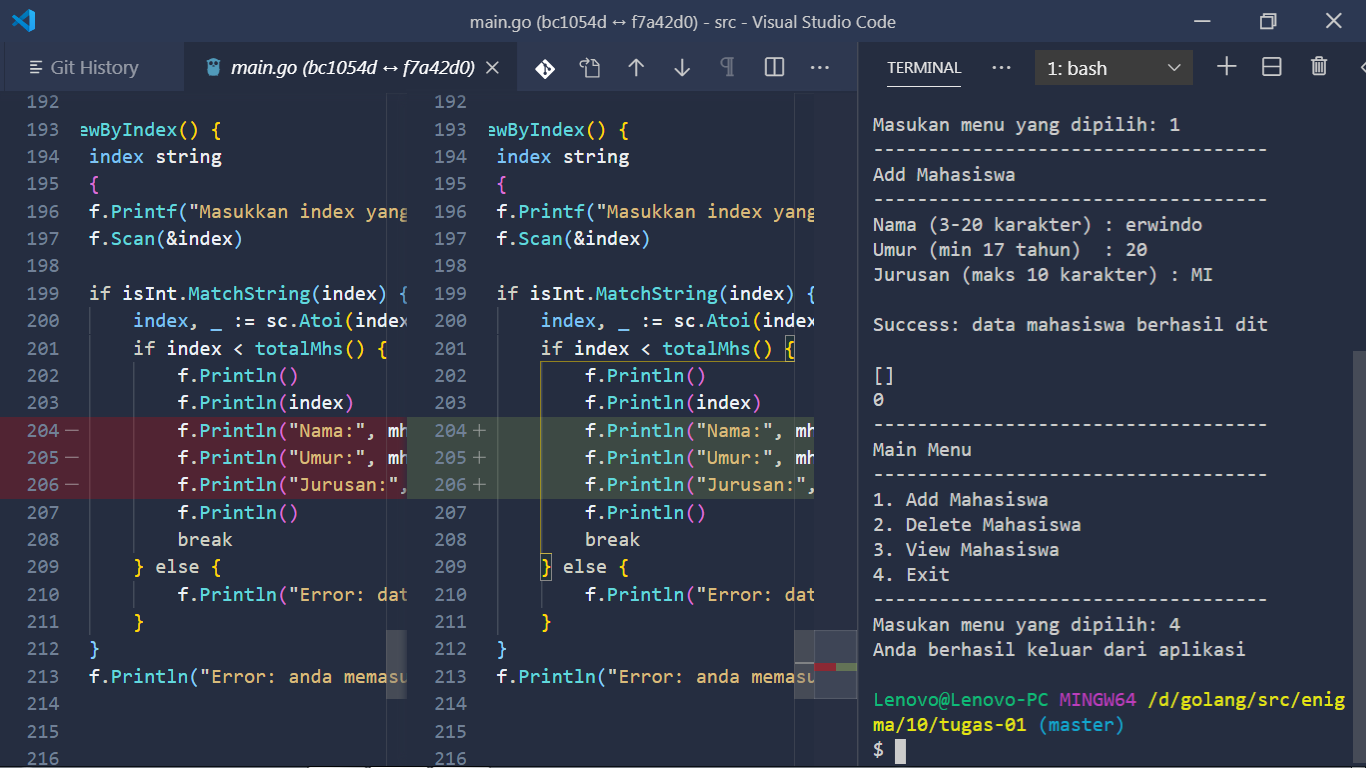Open the '1: bash' terminal selector dropdown
The height and width of the screenshot is (768, 1366).
[1114, 68]
